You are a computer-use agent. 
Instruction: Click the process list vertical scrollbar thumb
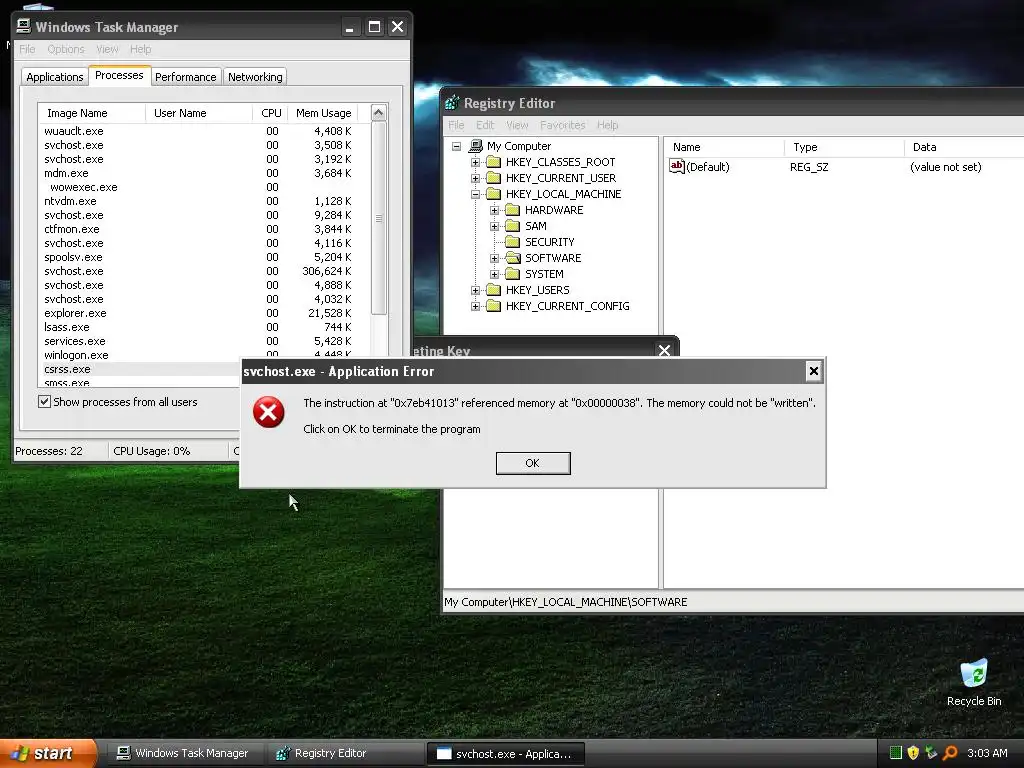pyautogui.click(x=379, y=218)
